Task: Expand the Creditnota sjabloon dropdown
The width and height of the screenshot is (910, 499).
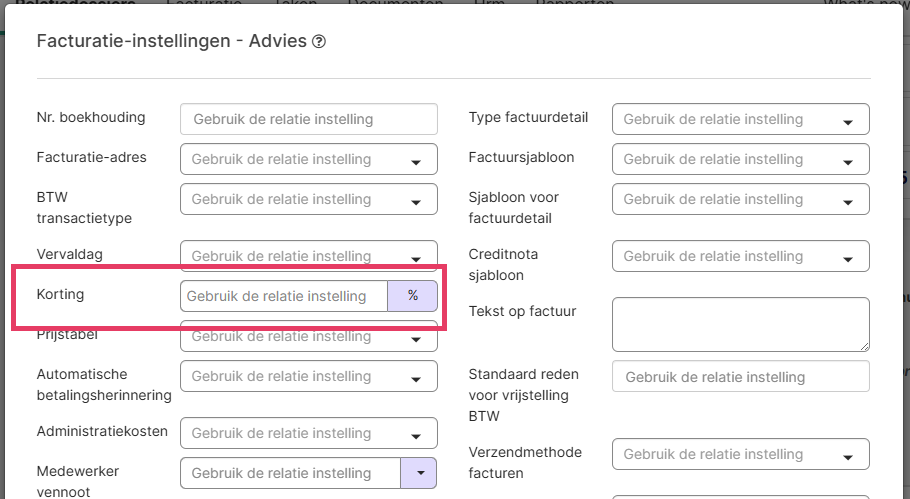Action: click(740, 256)
